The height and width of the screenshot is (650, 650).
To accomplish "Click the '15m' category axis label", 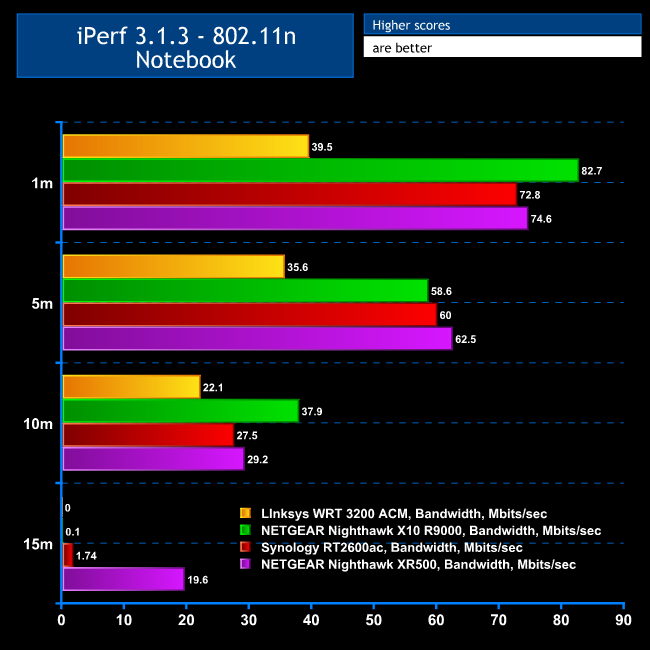I will point(38,544).
